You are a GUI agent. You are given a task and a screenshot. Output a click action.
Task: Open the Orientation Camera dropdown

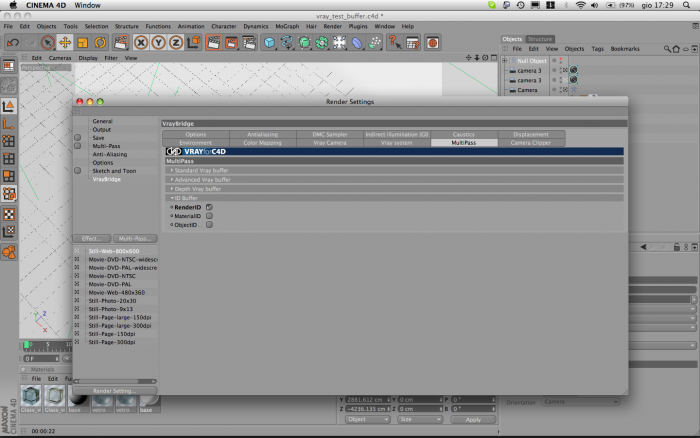pyautogui.click(x=580, y=402)
